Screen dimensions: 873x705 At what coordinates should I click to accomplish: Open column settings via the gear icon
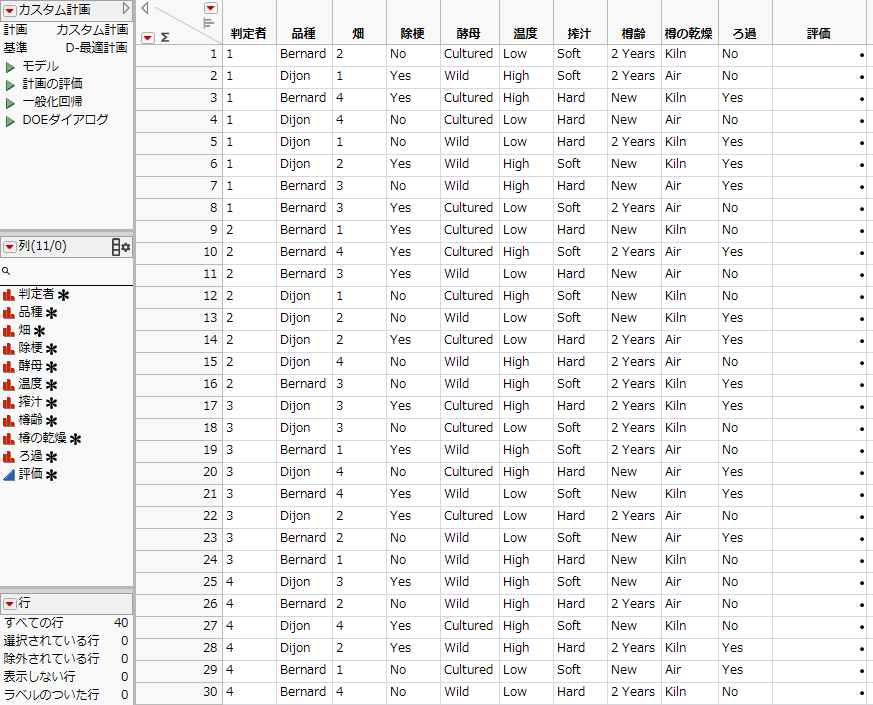tap(126, 246)
